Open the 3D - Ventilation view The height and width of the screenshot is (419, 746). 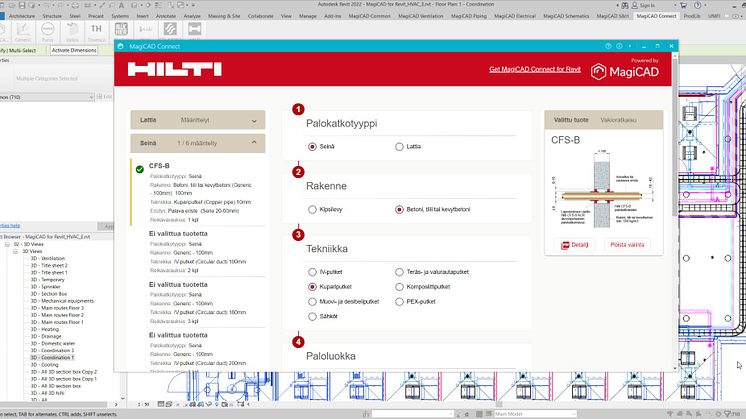pos(48,258)
